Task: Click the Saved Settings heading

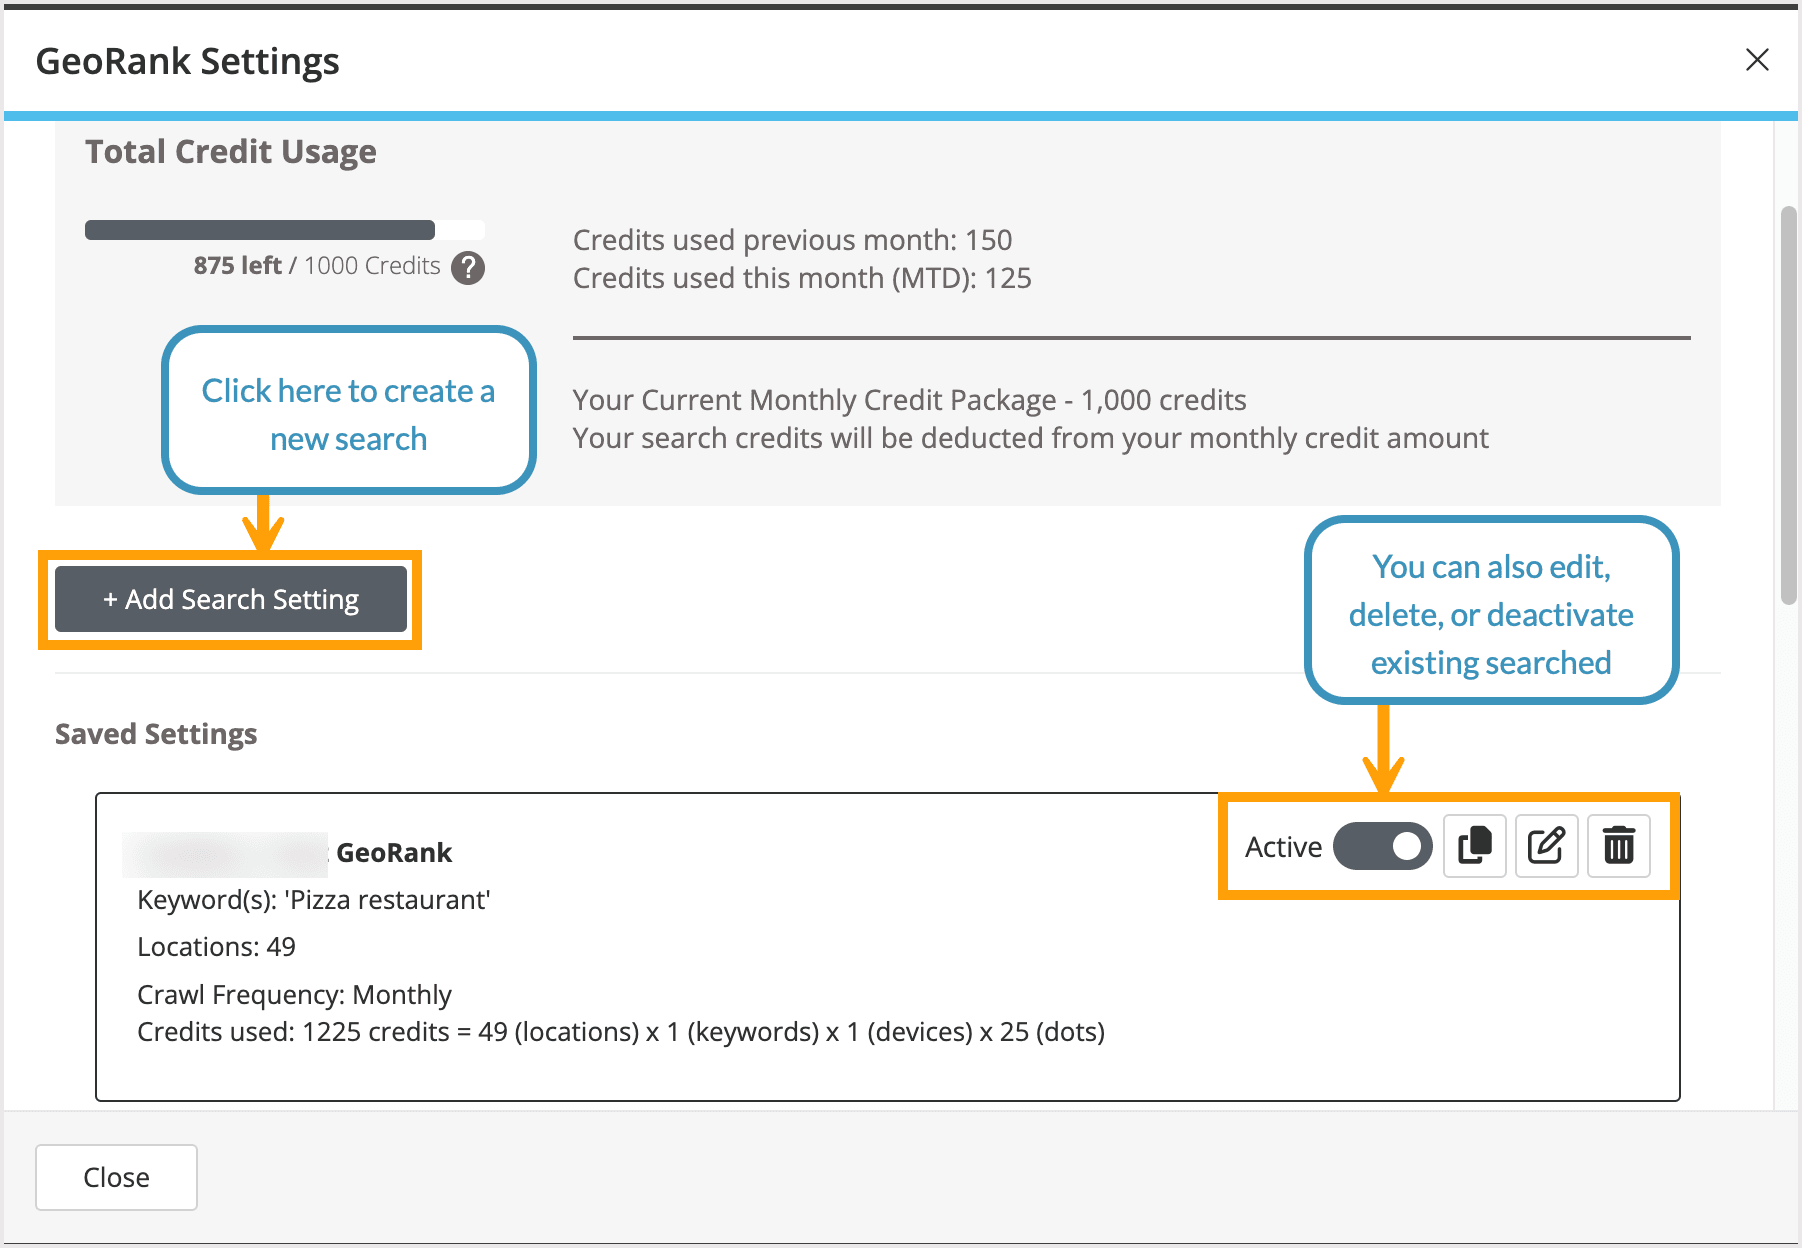Action: tap(156, 733)
